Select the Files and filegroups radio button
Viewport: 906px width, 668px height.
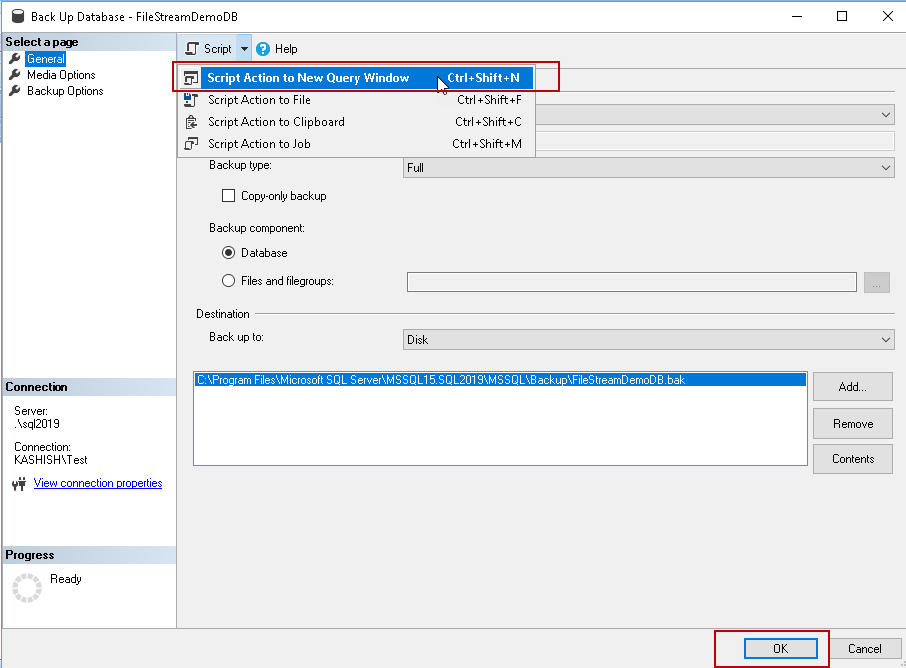coord(228,281)
